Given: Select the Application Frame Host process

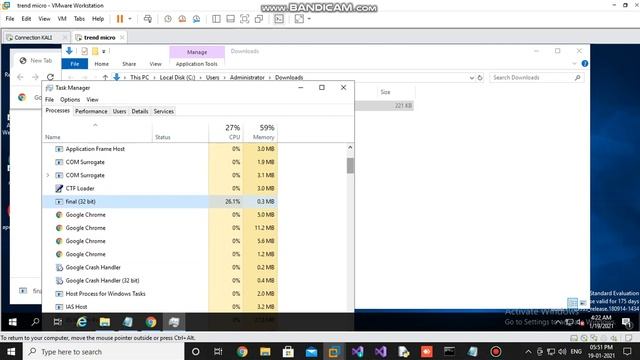Looking at the screenshot, I should 160,149.
